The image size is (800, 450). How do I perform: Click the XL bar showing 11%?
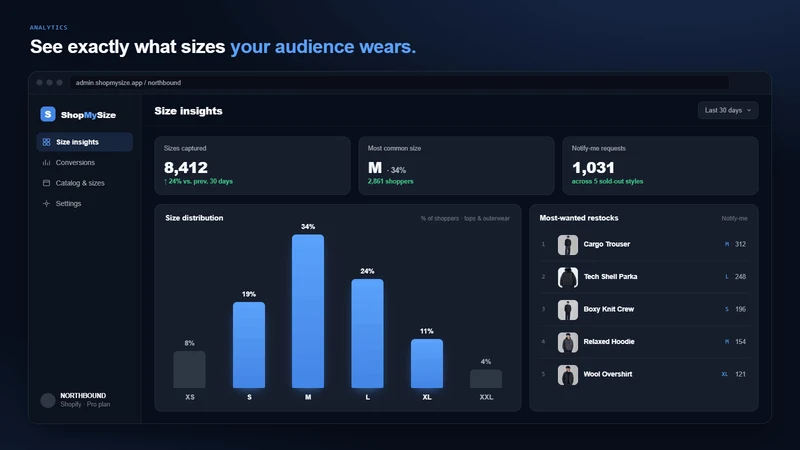(427, 363)
